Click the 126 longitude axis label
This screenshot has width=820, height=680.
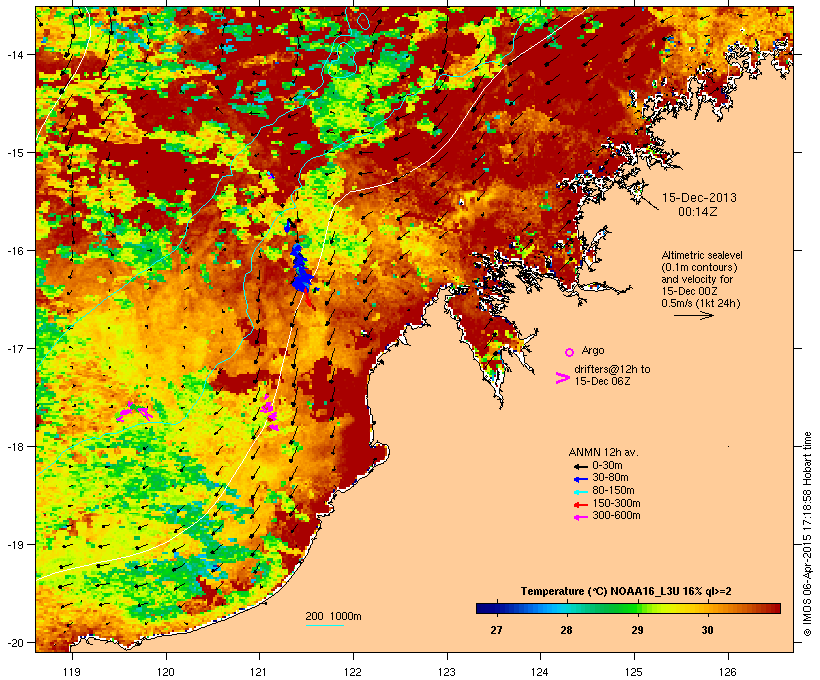tap(728, 672)
